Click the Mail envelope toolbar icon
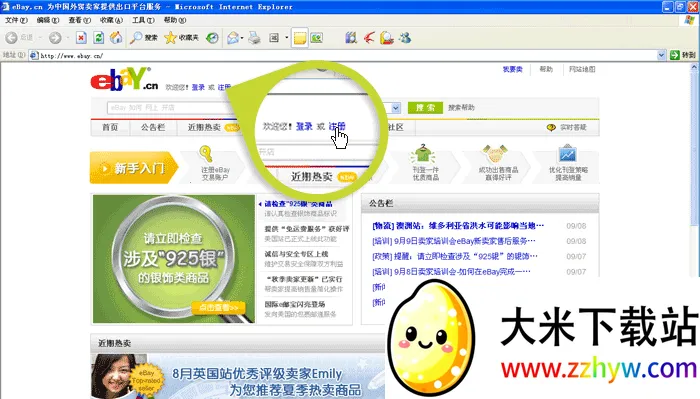The width and height of the screenshot is (700, 399). (233, 38)
